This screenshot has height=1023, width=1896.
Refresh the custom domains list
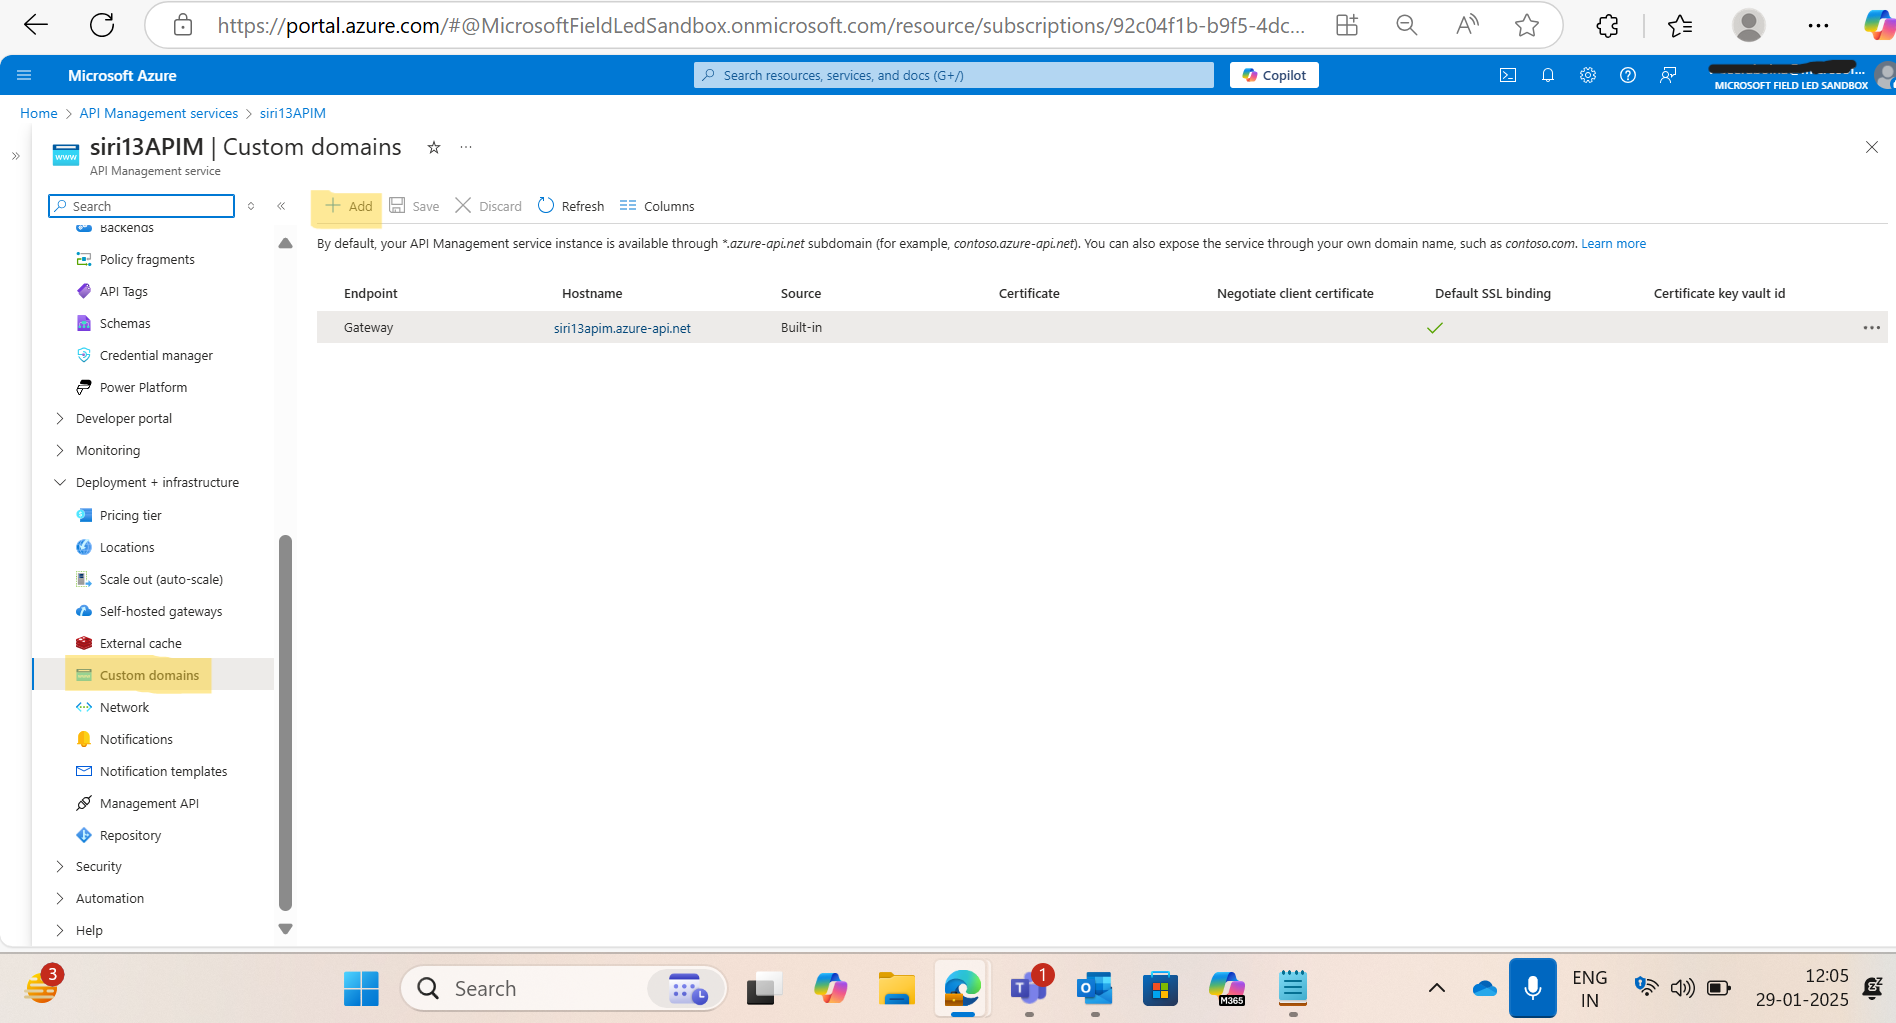[571, 206]
